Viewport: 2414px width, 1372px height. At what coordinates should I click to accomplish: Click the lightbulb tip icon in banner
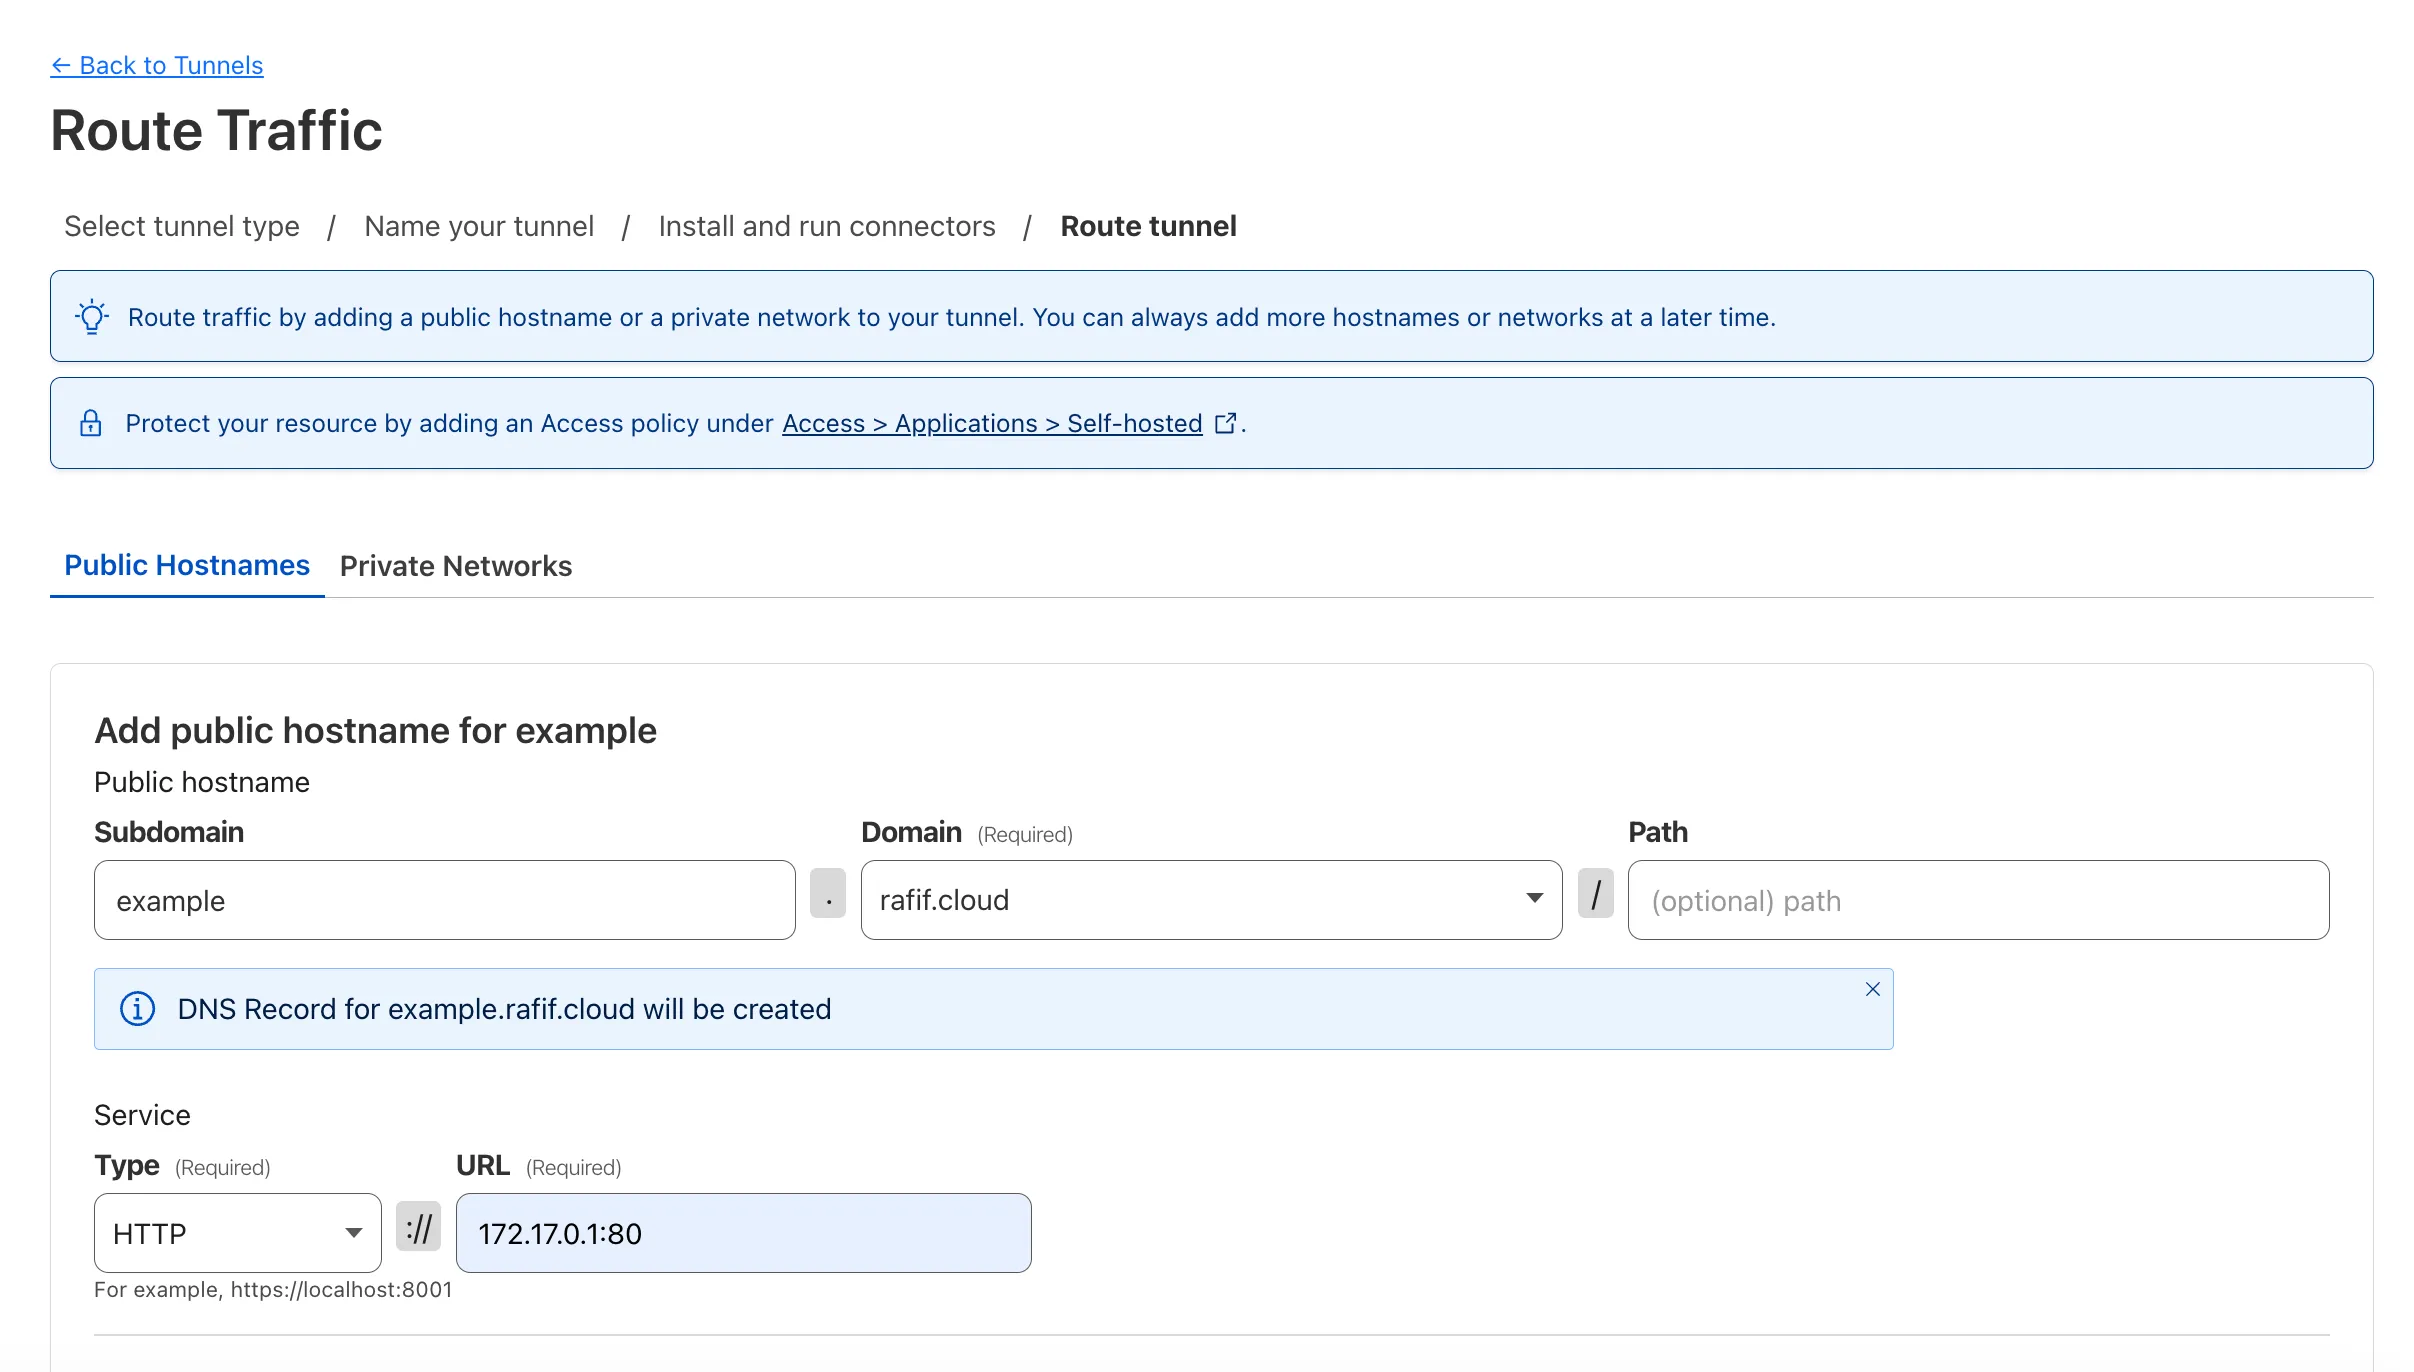92,317
